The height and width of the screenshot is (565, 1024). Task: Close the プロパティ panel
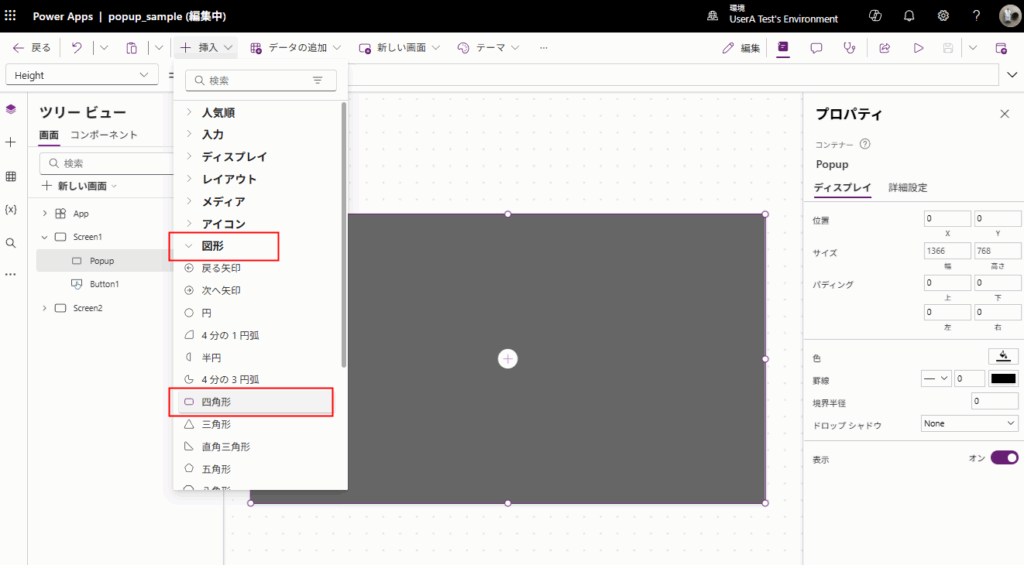pyautogui.click(x=1004, y=114)
